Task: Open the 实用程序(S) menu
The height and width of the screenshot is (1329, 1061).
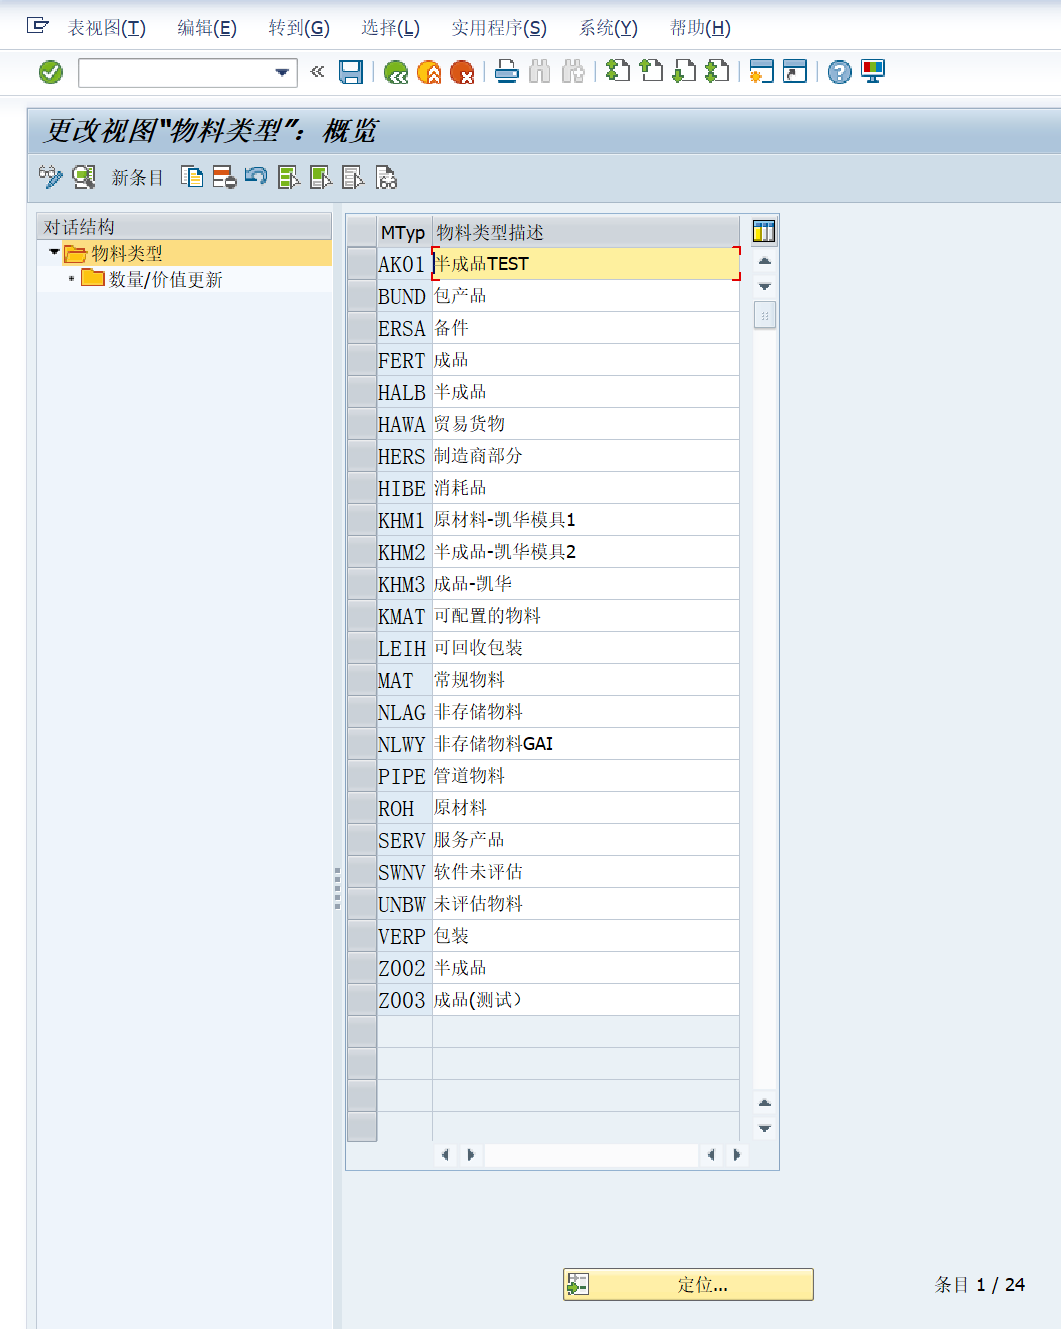Action: pos(499,28)
